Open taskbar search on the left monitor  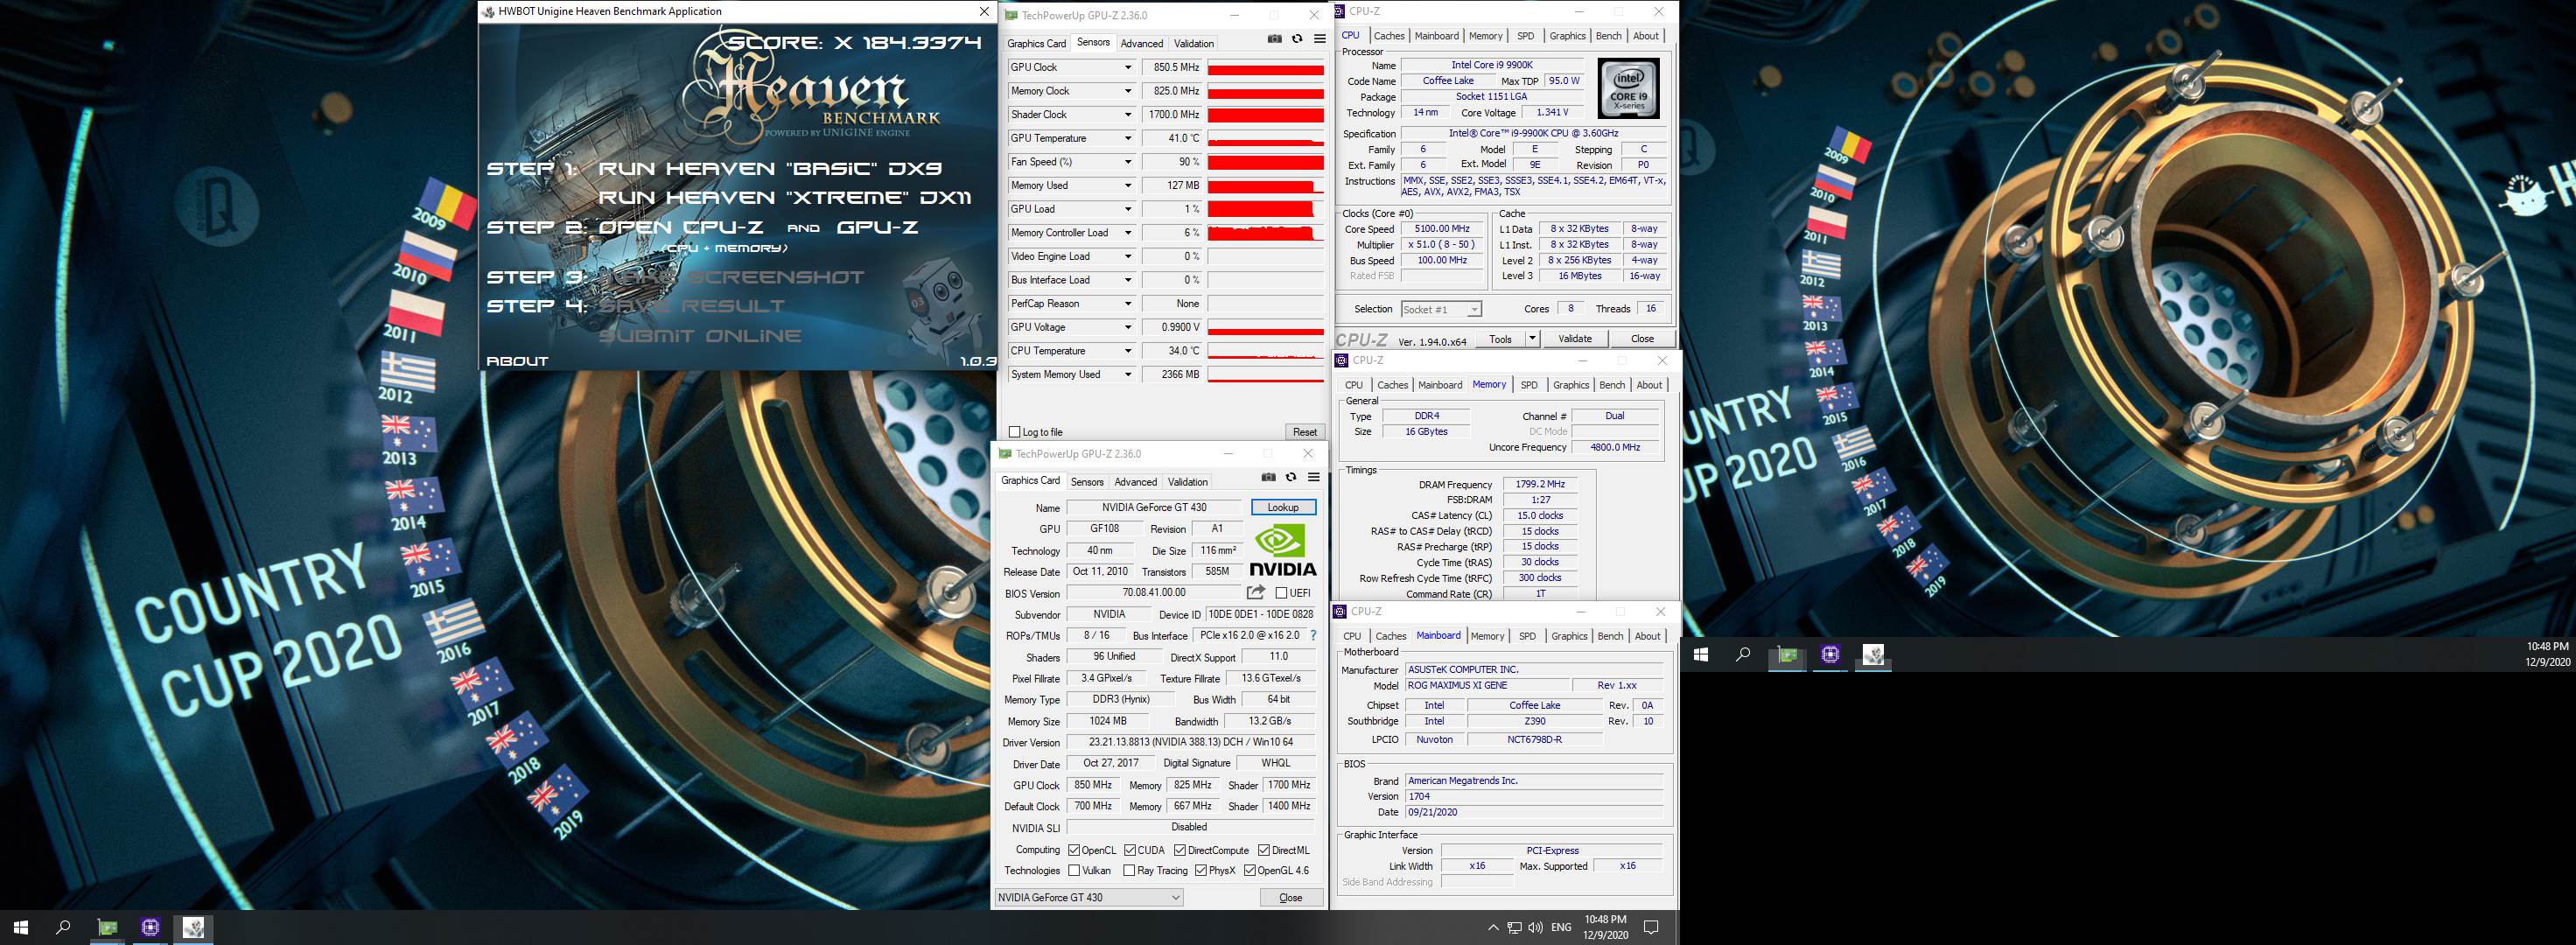pos(63,927)
